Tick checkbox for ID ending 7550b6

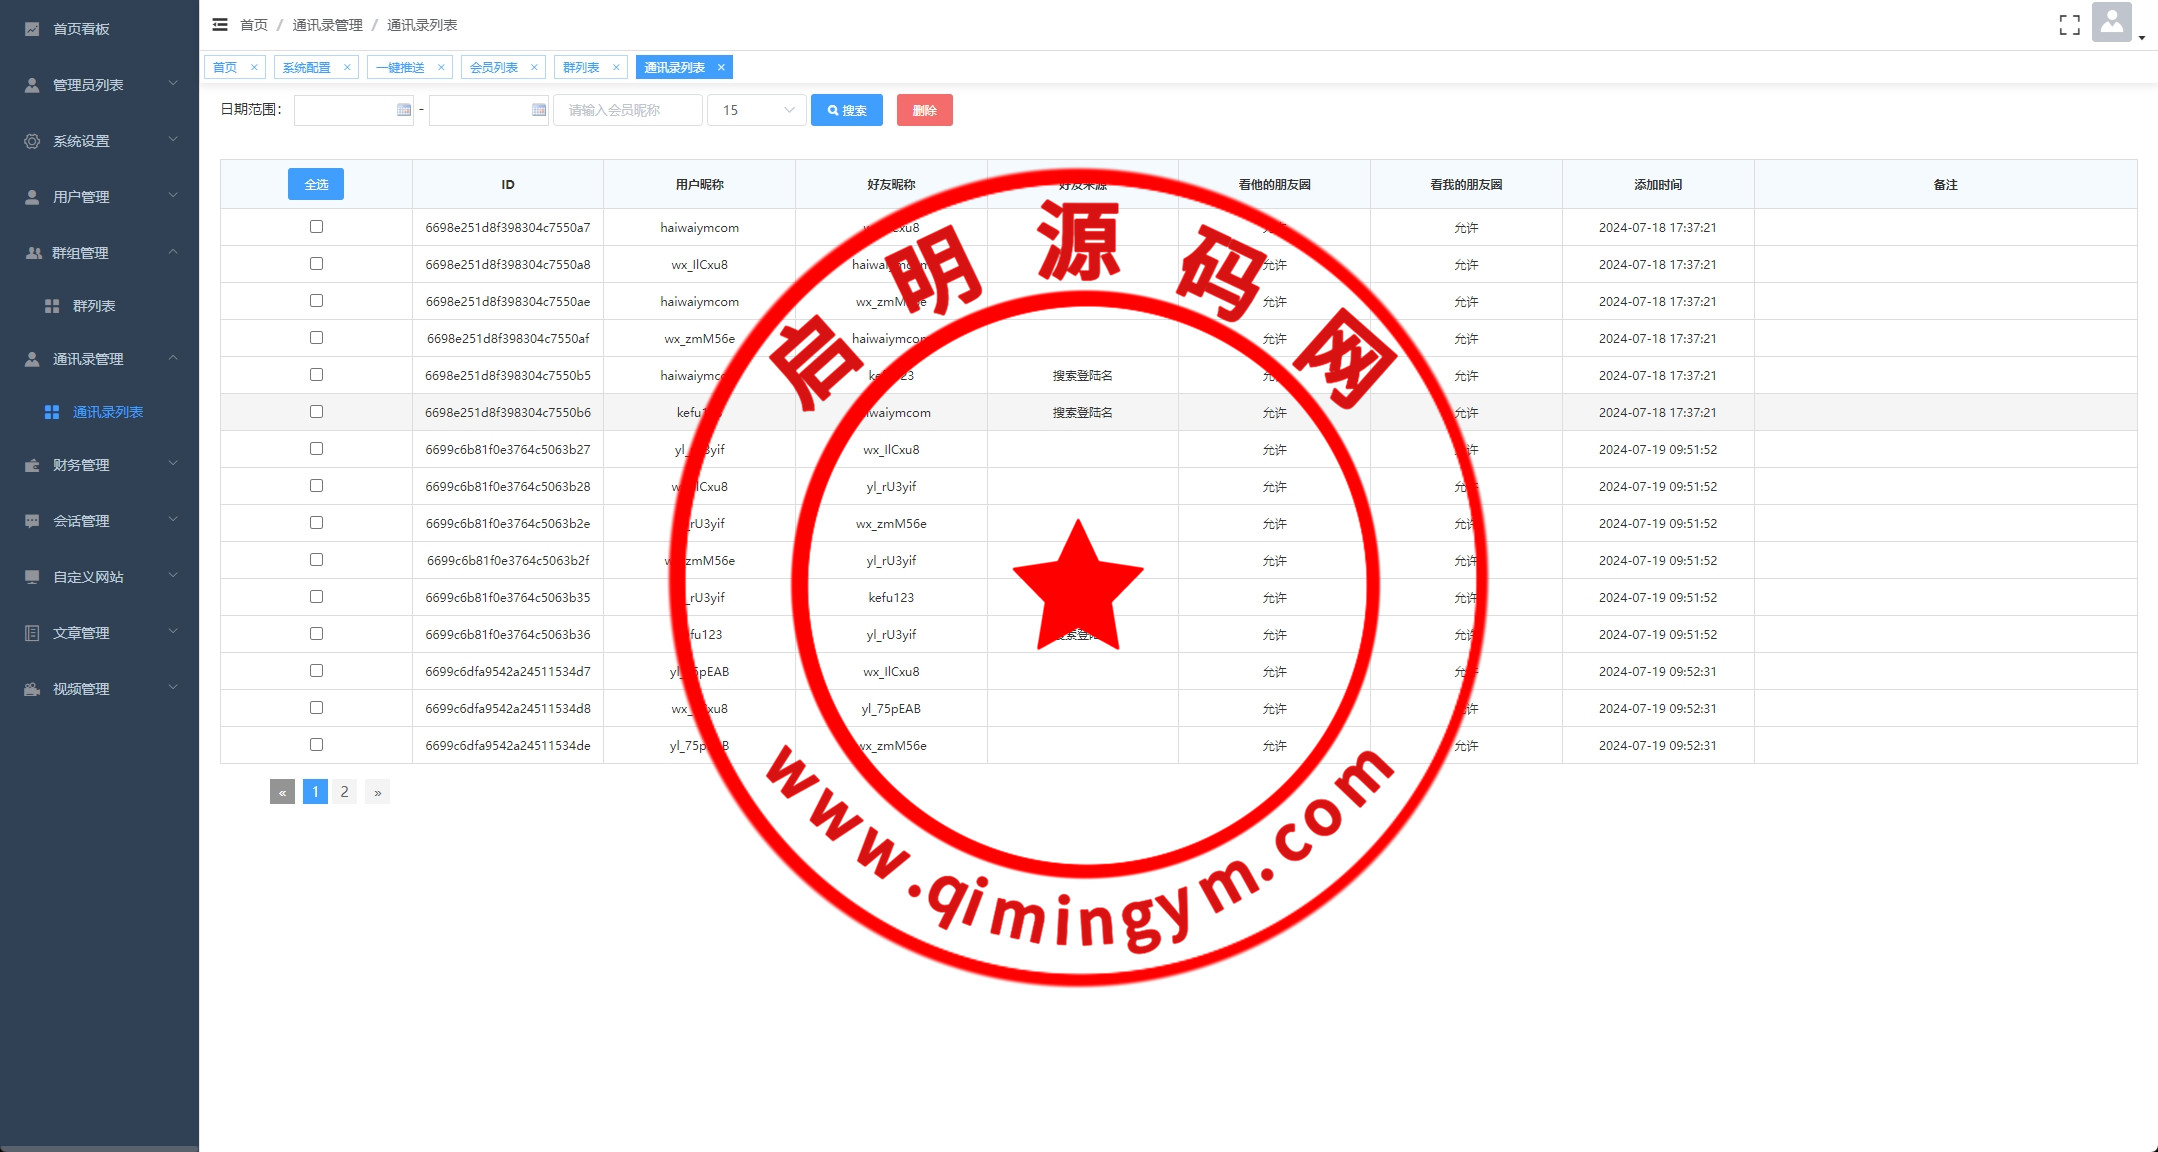tap(316, 412)
